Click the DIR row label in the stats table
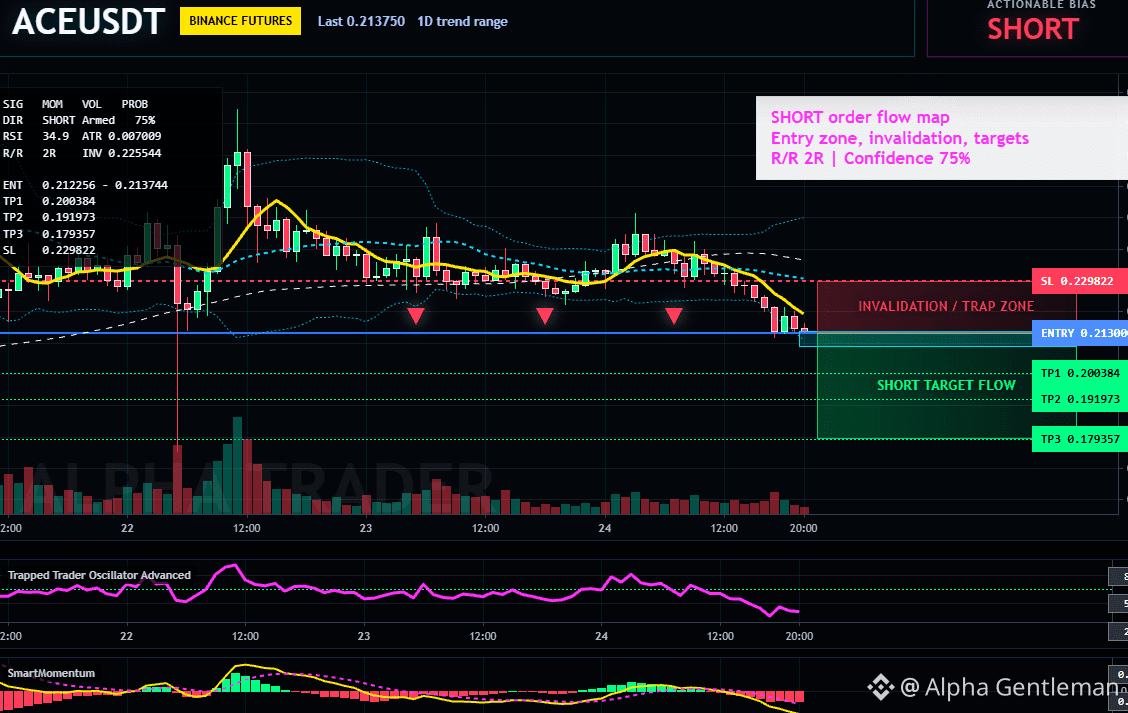1128x713 pixels. click(12, 120)
